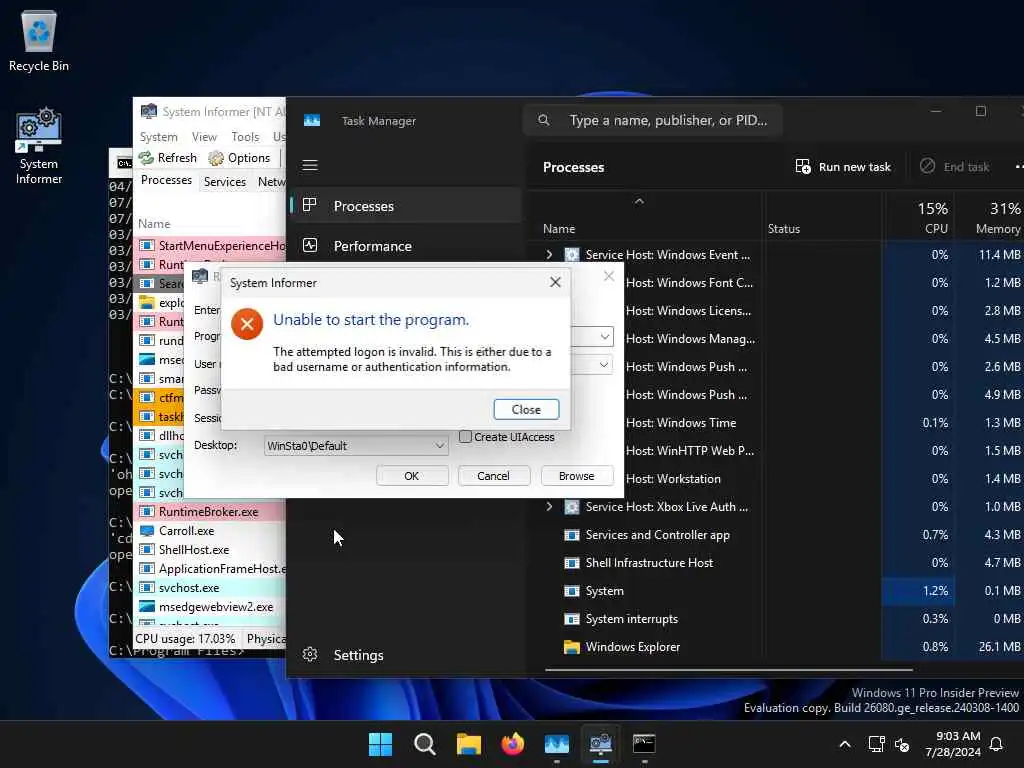
Task: Click the Windows Explorer folder icon in list
Action: pos(571,647)
